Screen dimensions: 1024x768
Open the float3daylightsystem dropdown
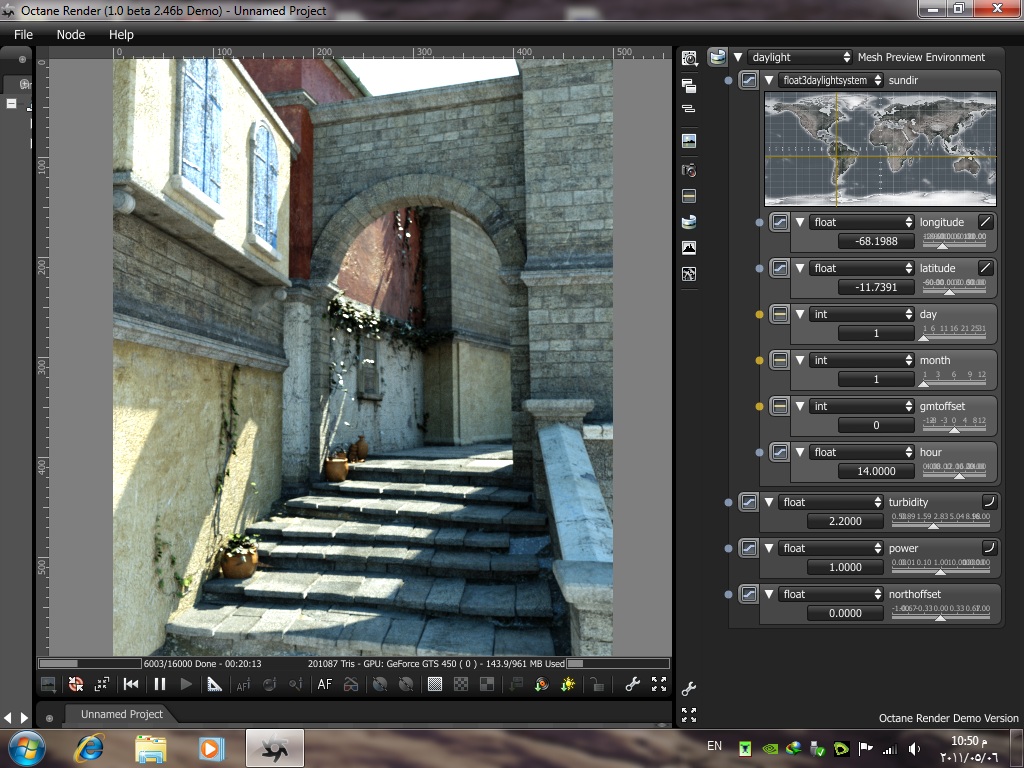831,80
